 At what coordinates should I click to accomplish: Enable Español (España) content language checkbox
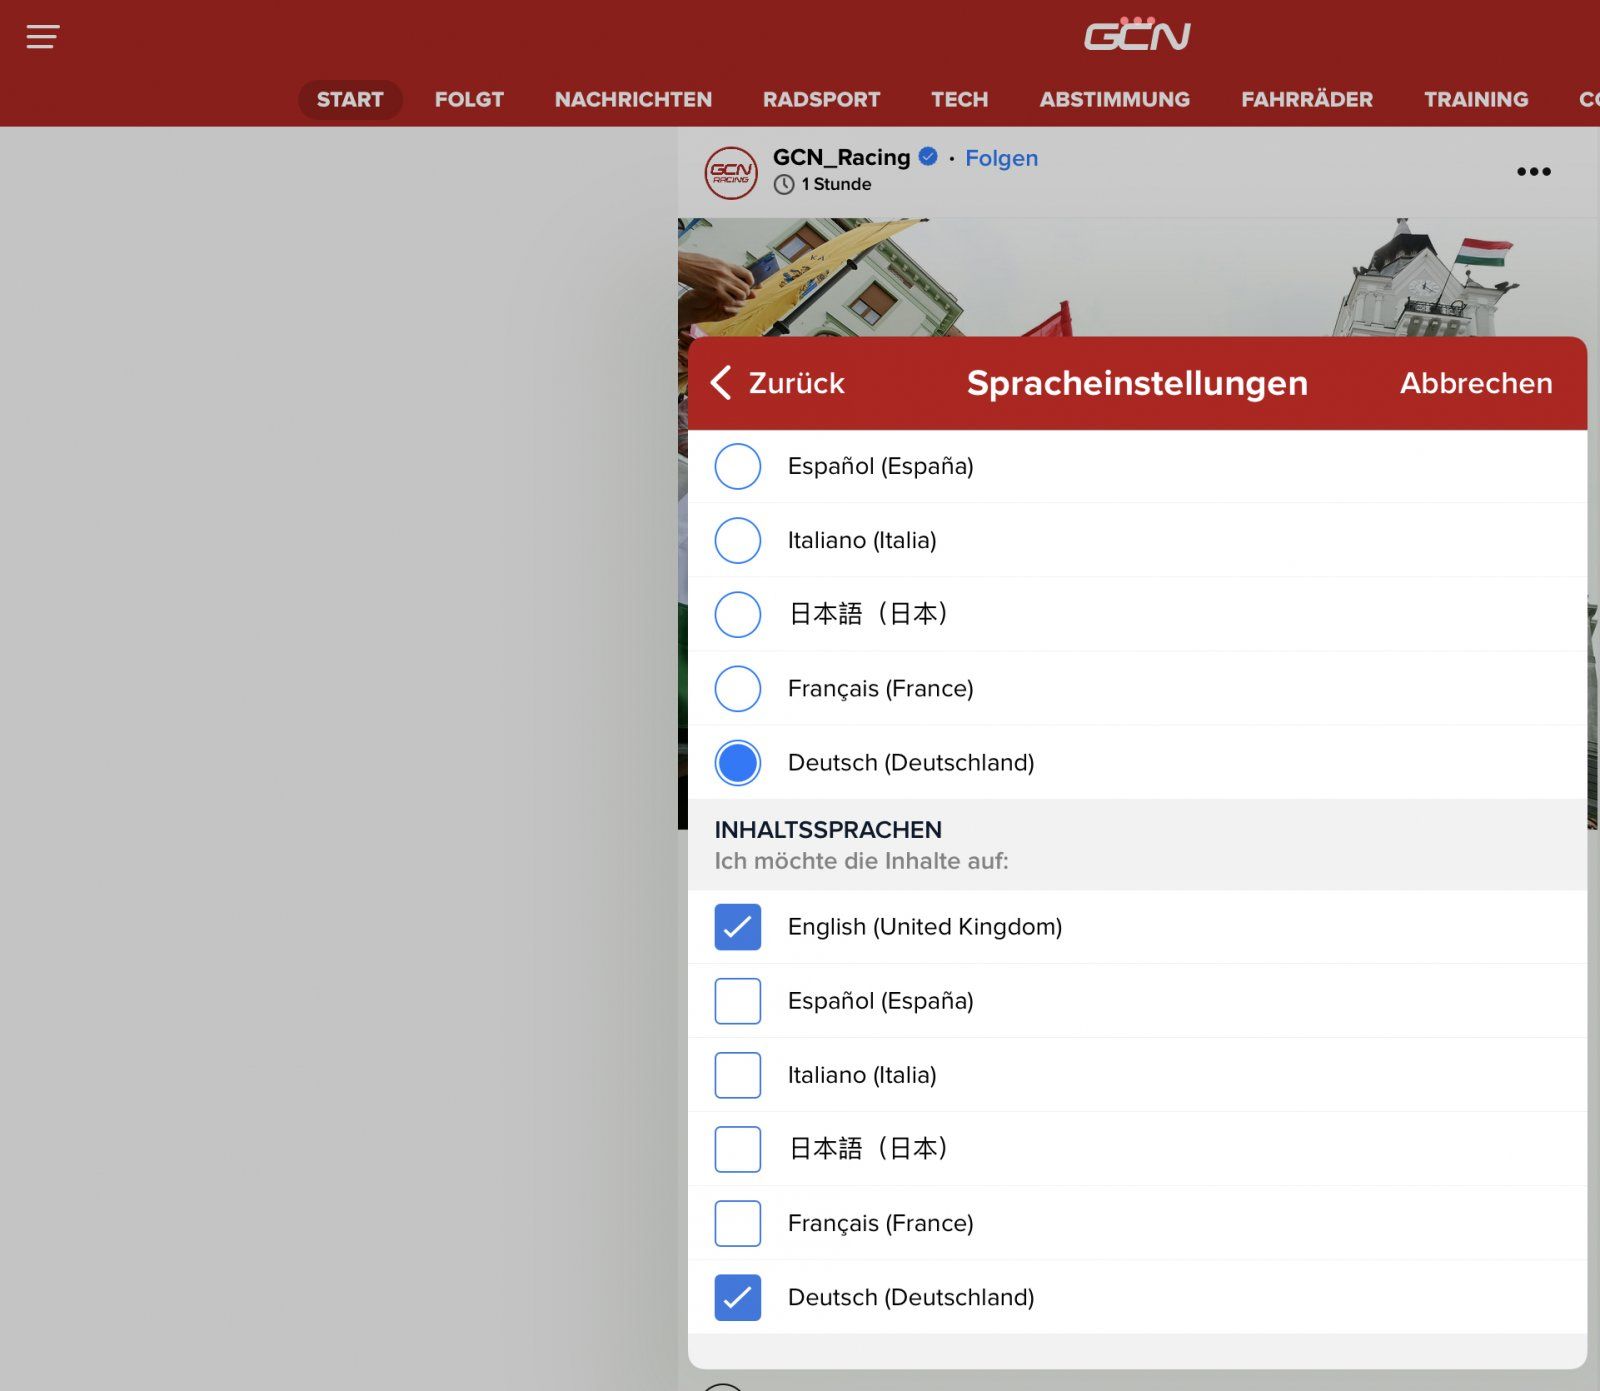[738, 1001]
